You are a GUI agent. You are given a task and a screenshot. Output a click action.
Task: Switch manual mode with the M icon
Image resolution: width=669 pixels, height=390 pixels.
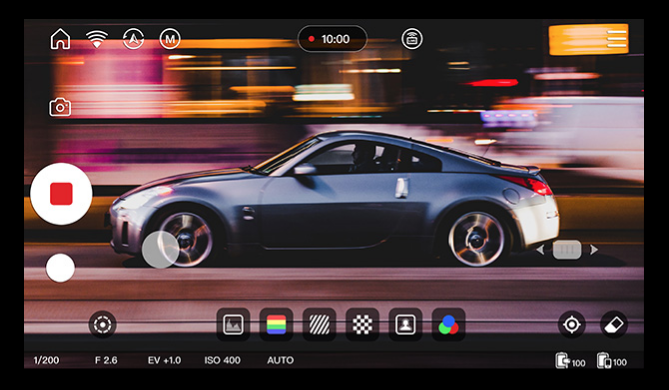click(170, 39)
